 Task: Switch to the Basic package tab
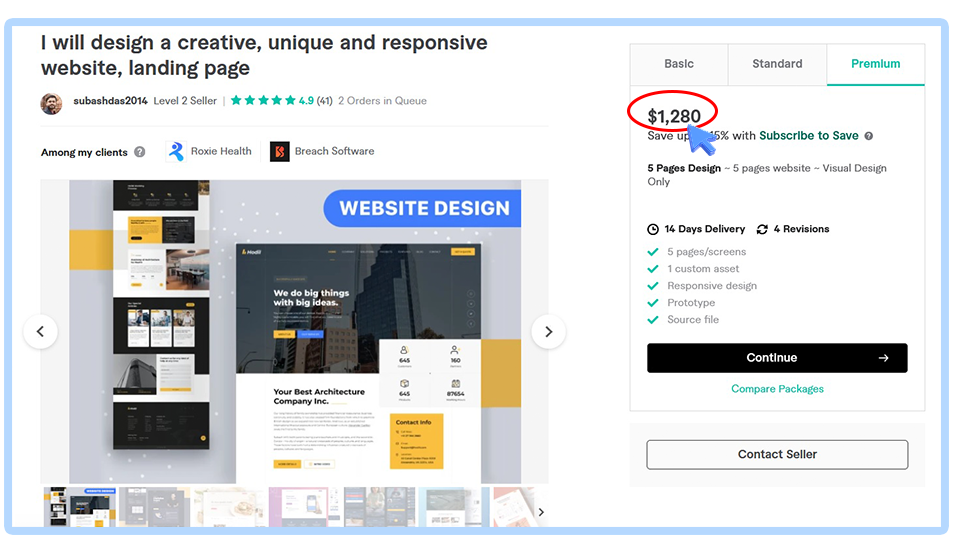pos(679,64)
